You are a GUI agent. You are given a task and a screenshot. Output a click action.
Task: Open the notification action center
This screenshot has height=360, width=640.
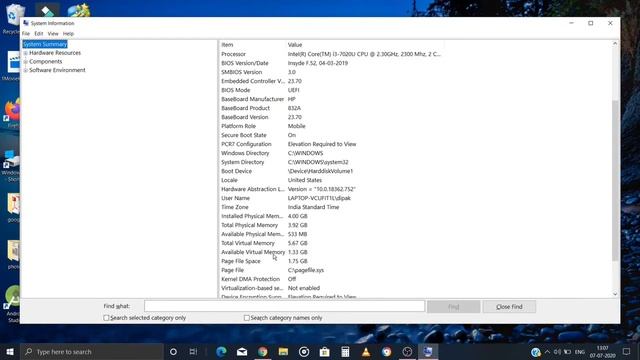(x=627, y=352)
